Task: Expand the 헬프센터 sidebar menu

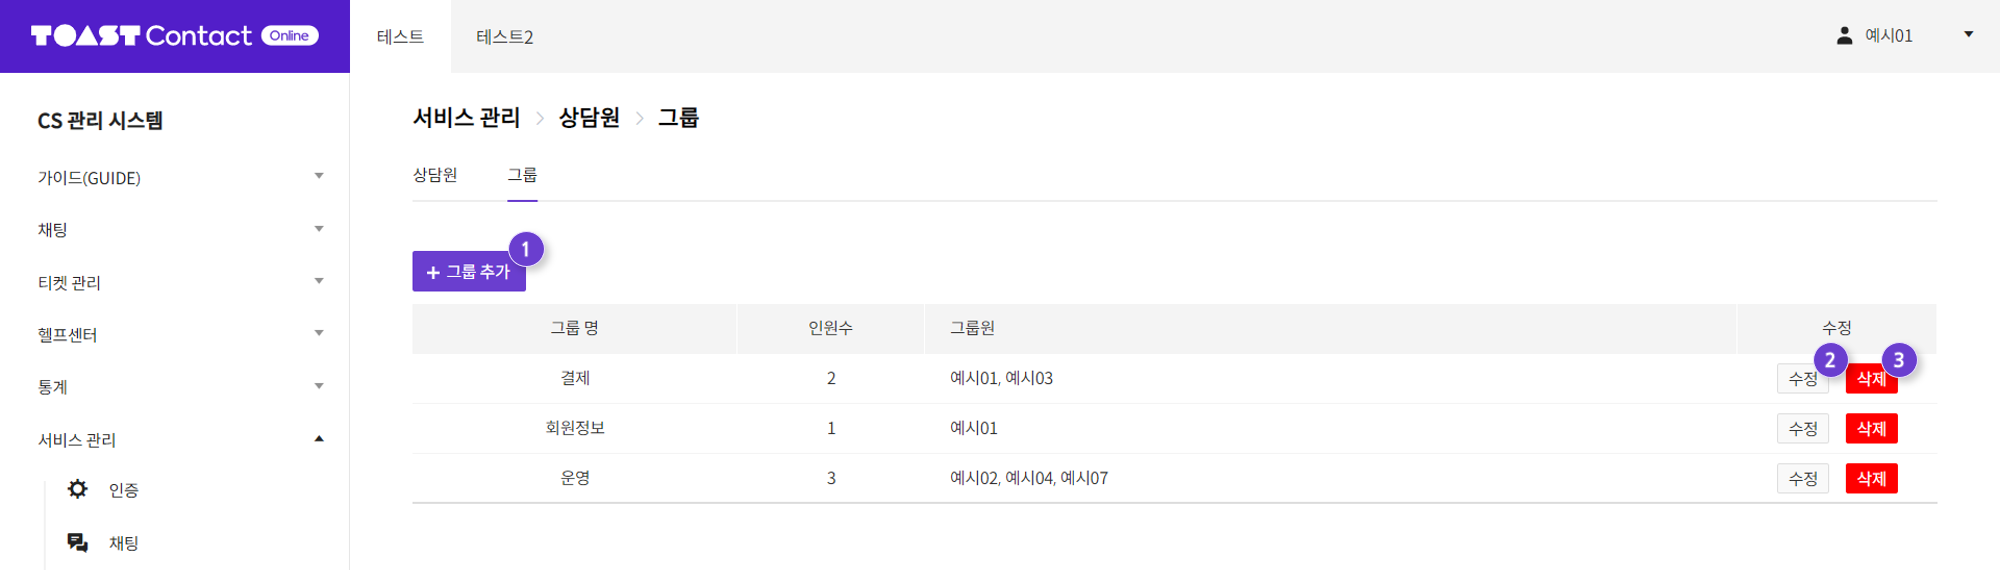Action: coord(319,333)
